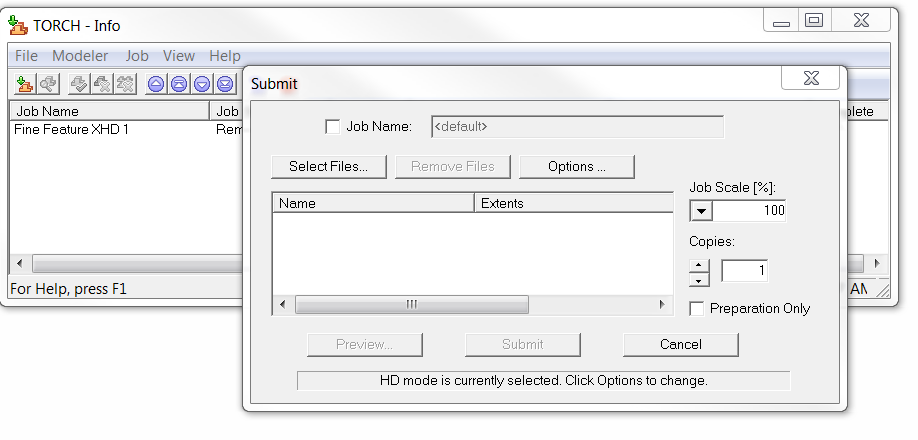Click the confirm job checkmark toolbar icon
Image resolution: width=918 pixels, height=440 pixels.
[79, 85]
